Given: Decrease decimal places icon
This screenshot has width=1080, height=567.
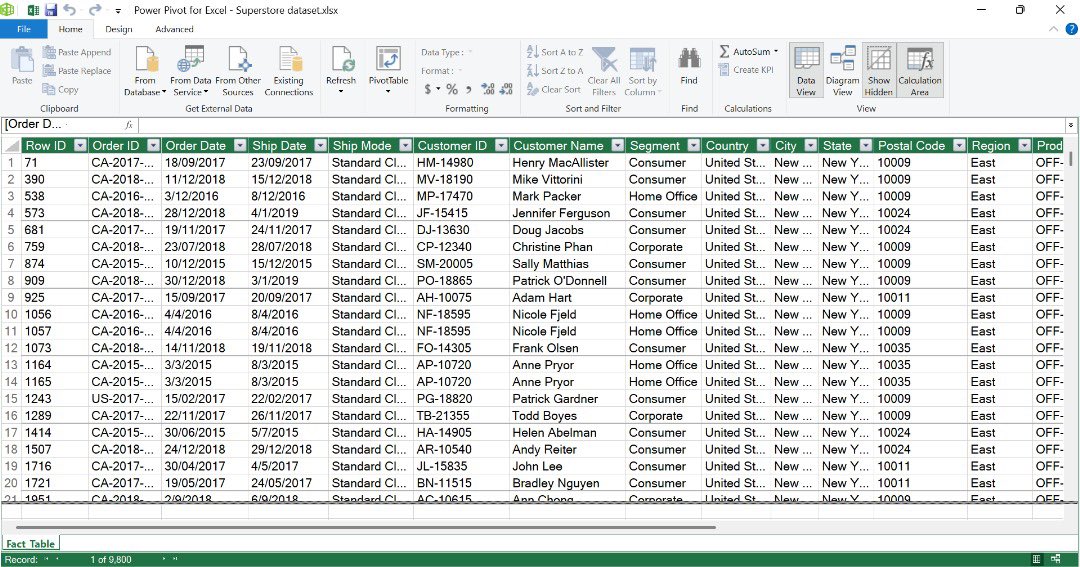Looking at the screenshot, I should pos(506,89).
